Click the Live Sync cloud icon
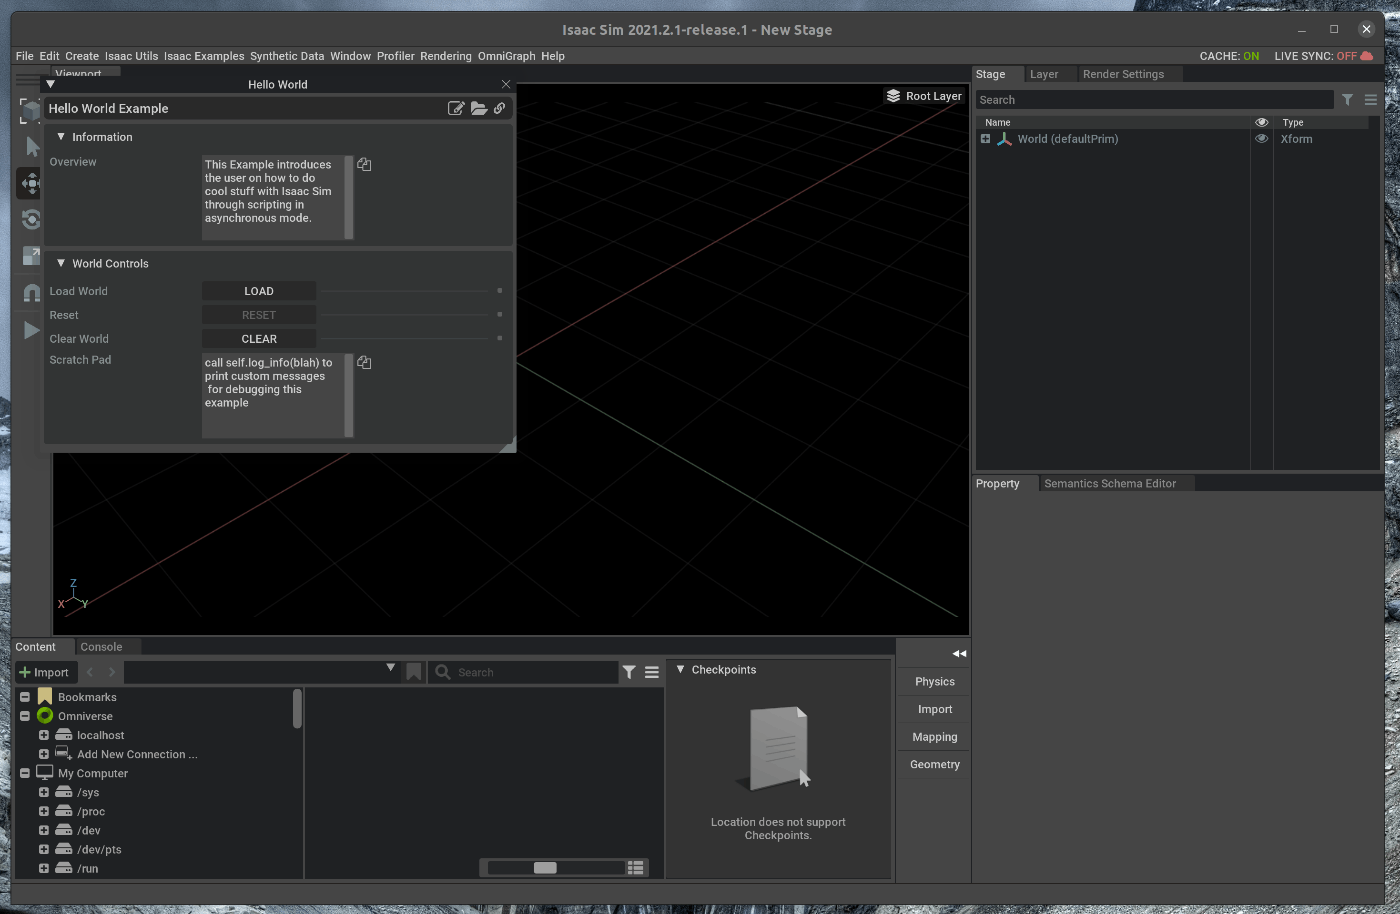 (1367, 56)
